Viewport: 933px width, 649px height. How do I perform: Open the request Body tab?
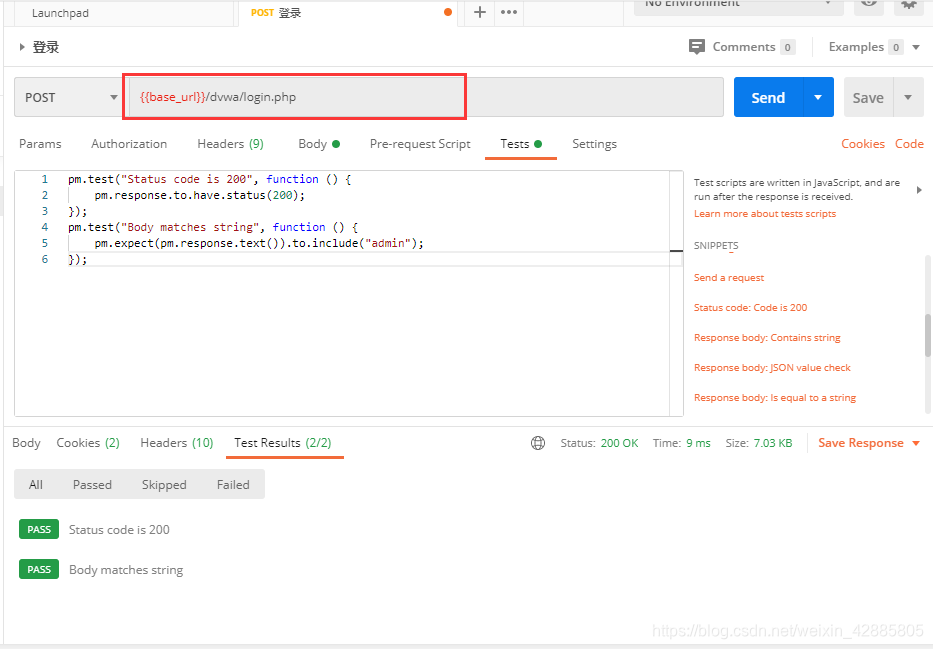318,144
